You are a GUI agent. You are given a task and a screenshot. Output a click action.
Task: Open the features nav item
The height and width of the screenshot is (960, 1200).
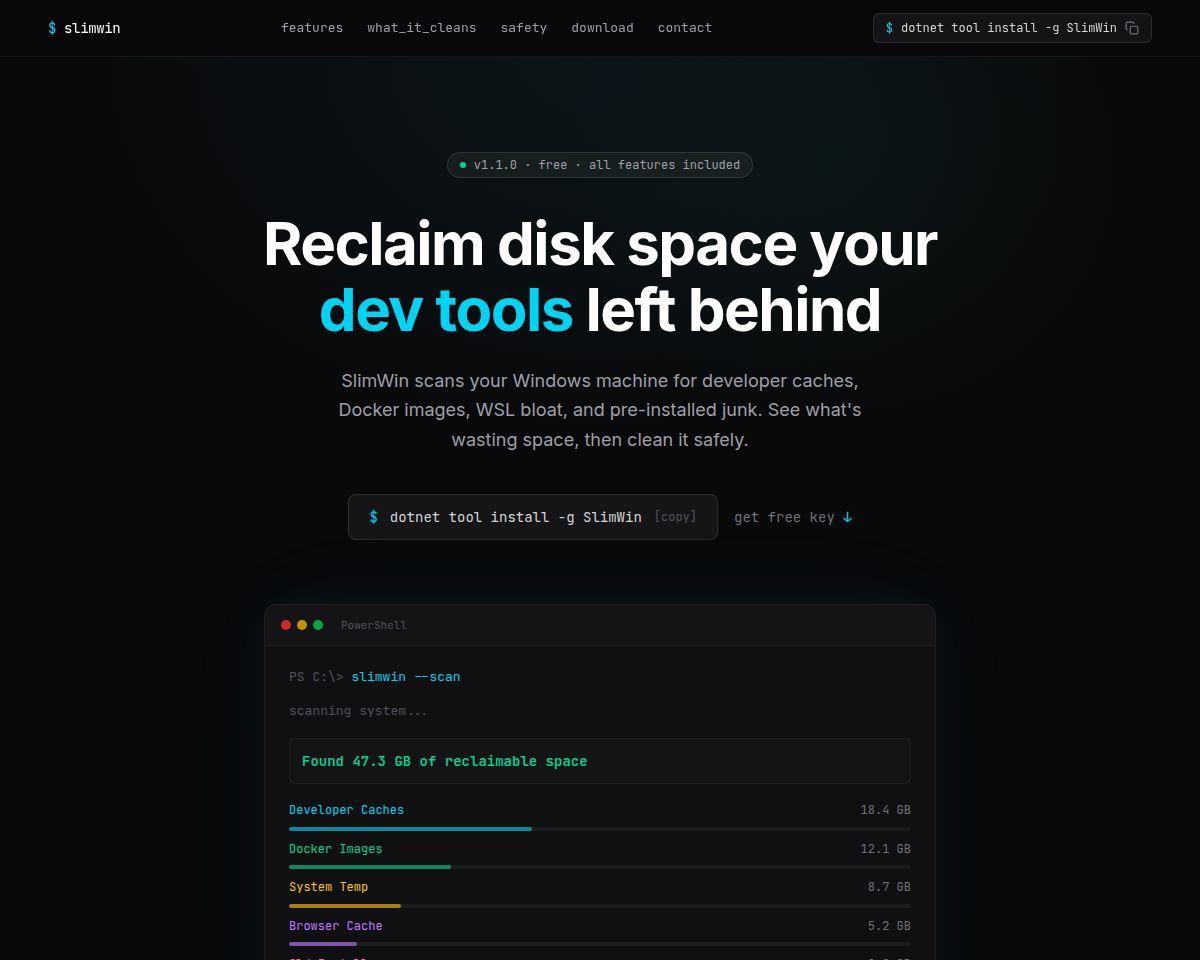point(312,28)
